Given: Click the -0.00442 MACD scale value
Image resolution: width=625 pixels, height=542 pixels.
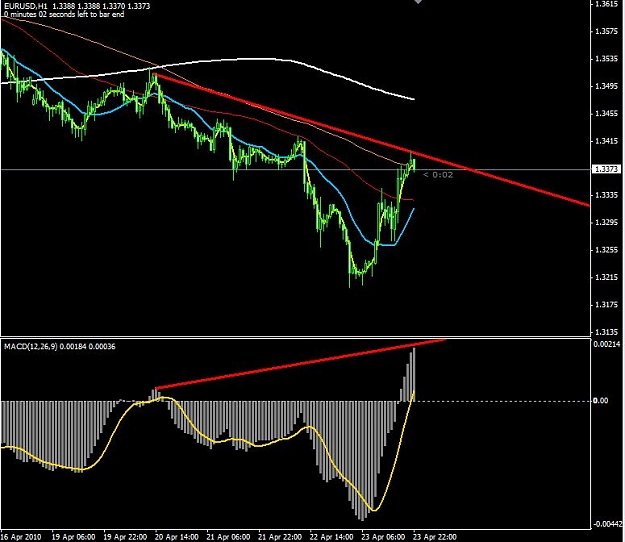Looking at the screenshot, I should click(607, 524).
